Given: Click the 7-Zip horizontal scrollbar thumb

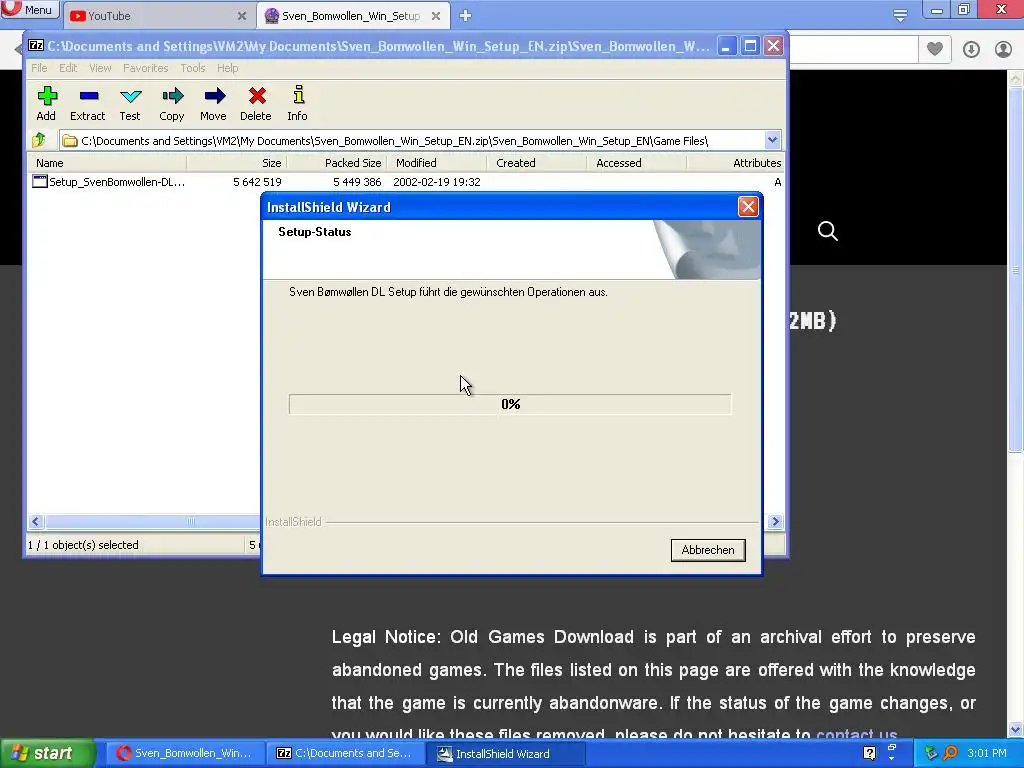Looking at the screenshot, I should click(152, 521).
